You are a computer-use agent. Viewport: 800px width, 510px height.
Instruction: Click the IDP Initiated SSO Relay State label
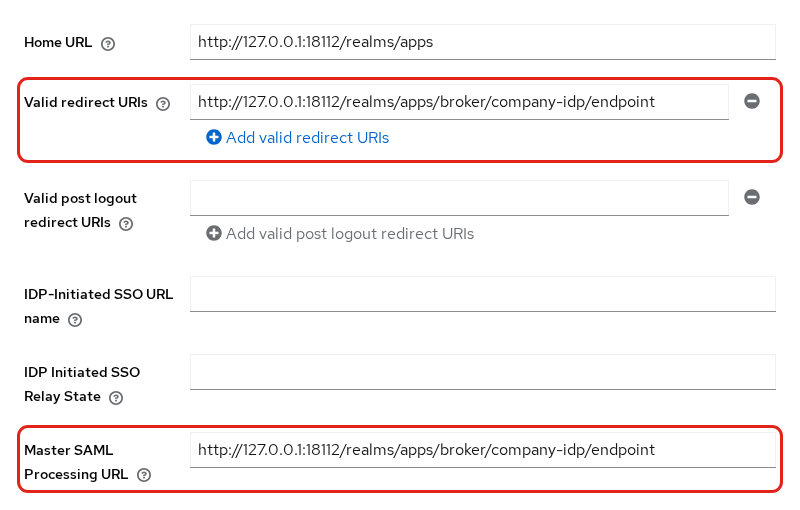(x=82, y=384)
